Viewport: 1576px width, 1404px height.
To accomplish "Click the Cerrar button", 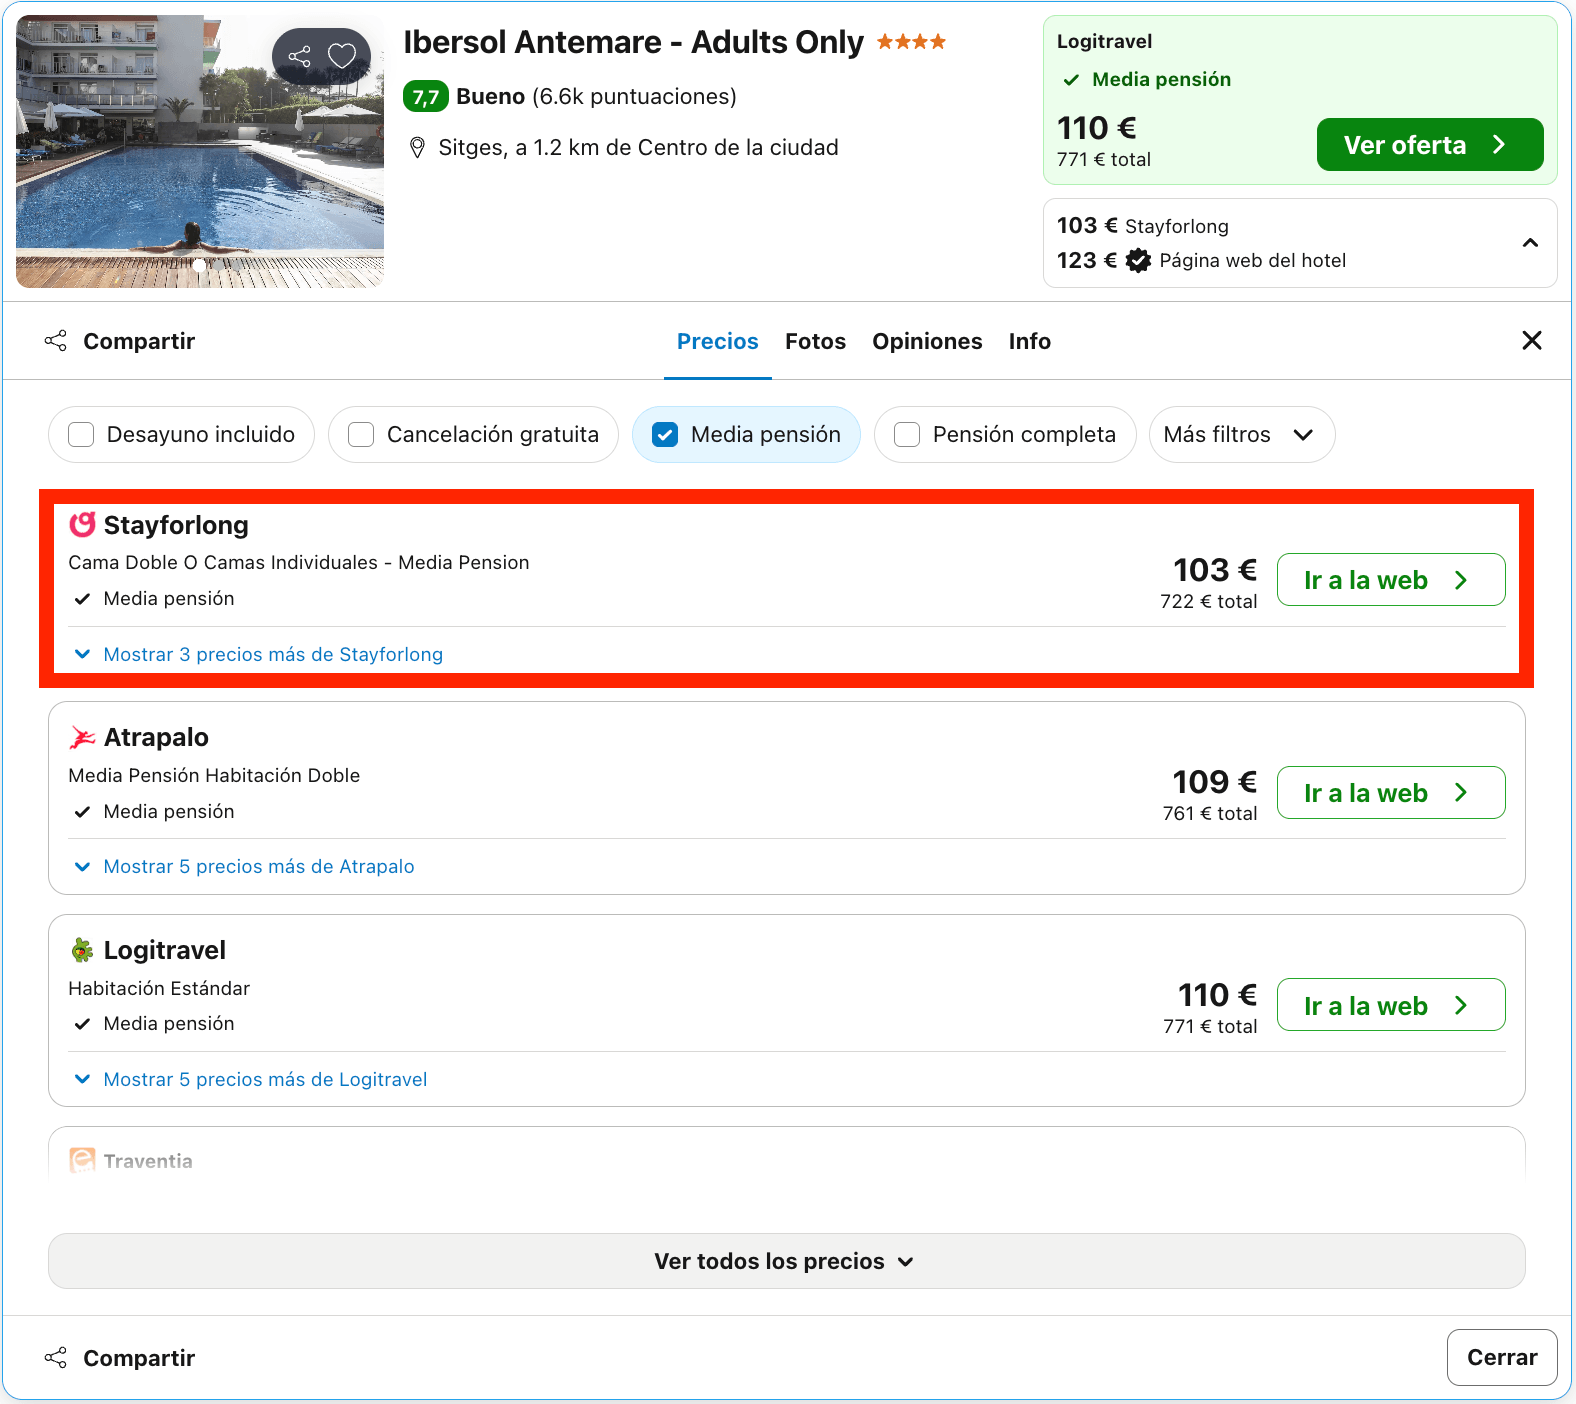I will pyautogui.click(x=1502, y=1358).
